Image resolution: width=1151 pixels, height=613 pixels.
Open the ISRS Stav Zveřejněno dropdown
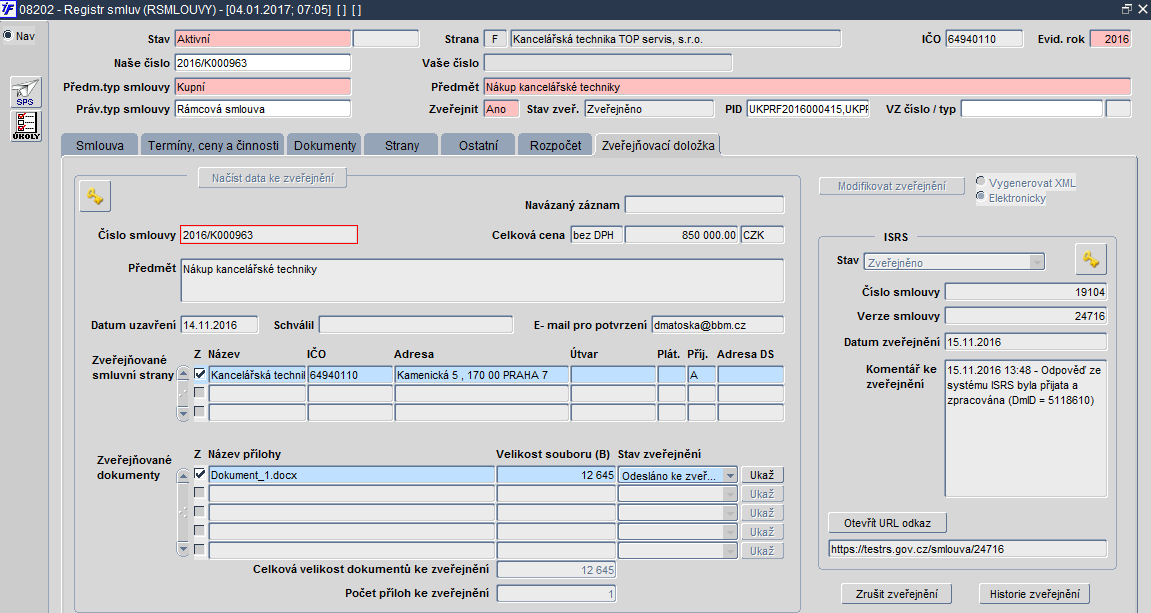pyautogui.click(x=1036, y=262)
